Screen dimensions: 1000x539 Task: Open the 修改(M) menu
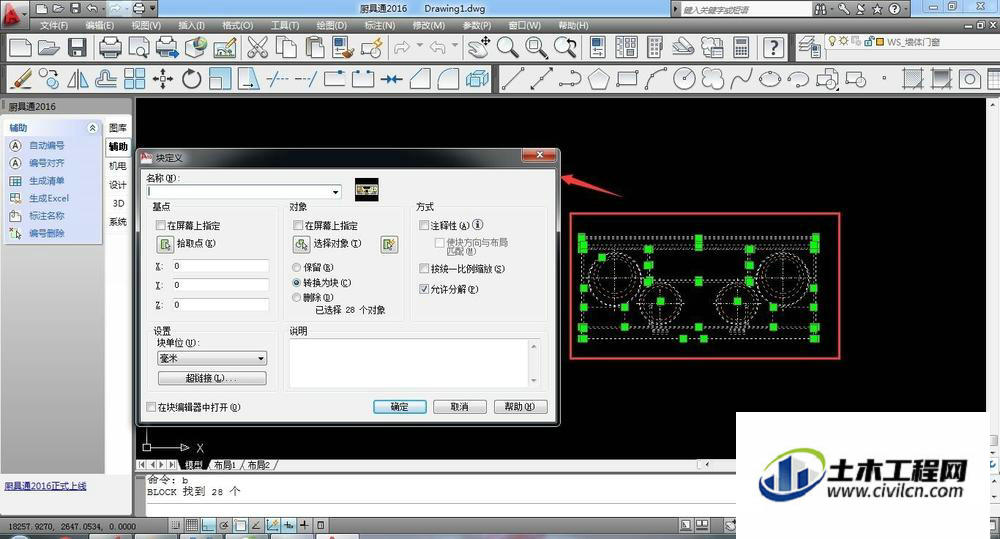429,26
